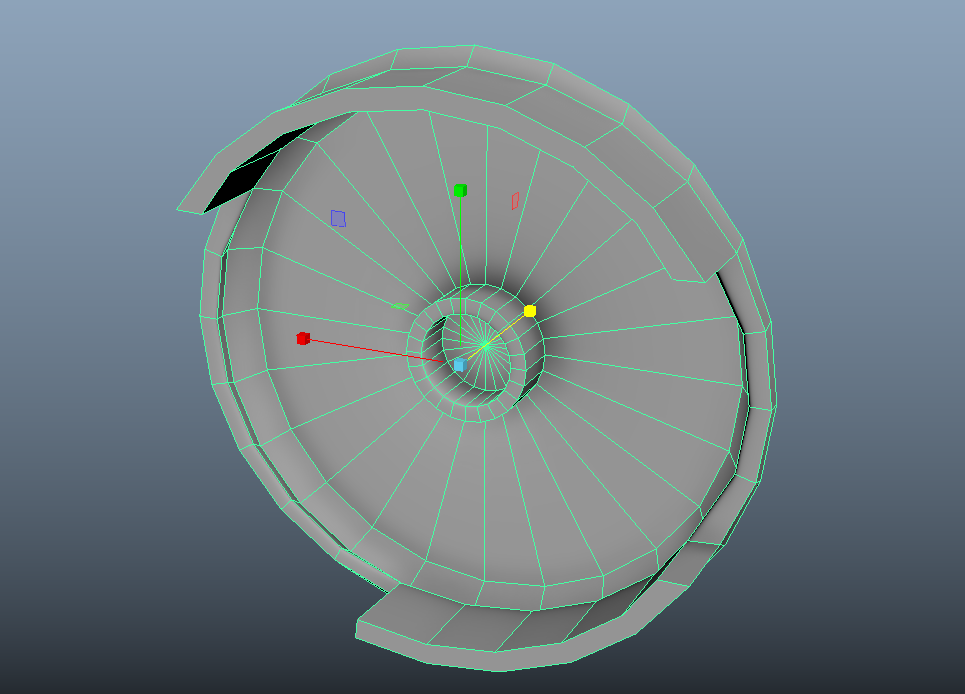Viewport: 965px width, 694px height.
Task: Click the yellow Z-axis scale handle
Action: click(x=530, y=311)
